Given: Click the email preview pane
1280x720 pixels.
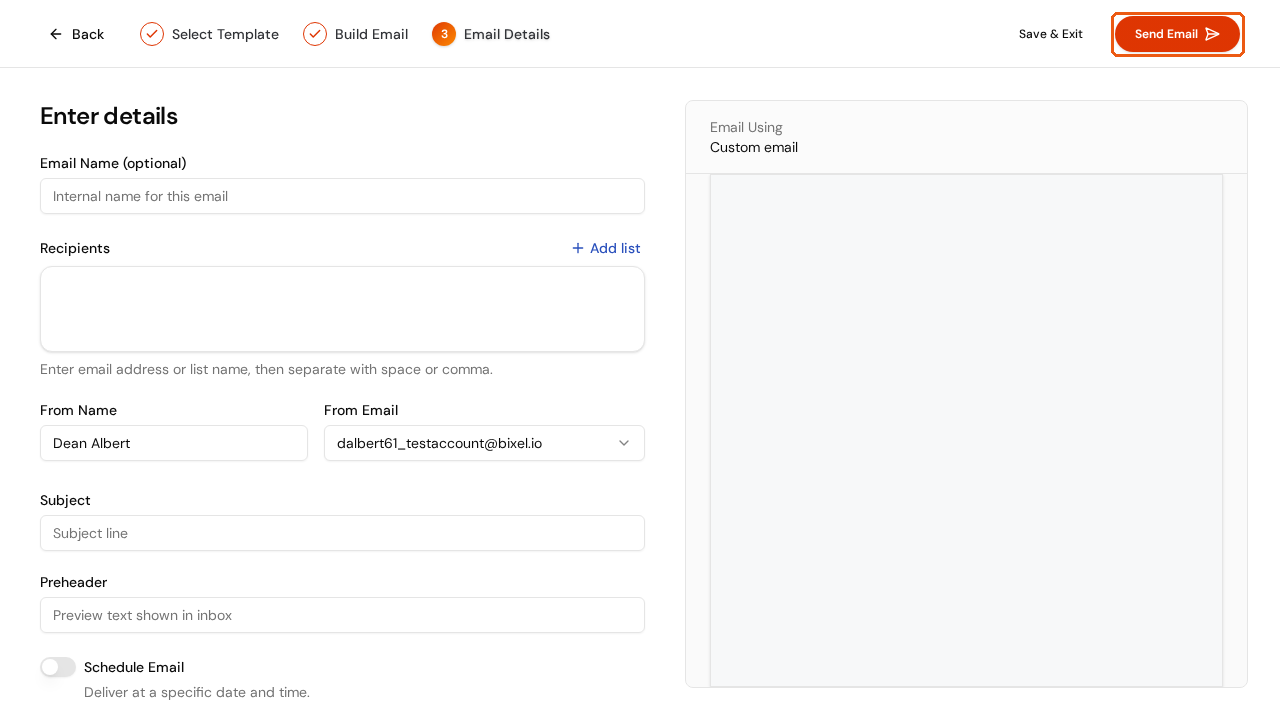Looking at the screenshot, I should click(x=966, y=430).
